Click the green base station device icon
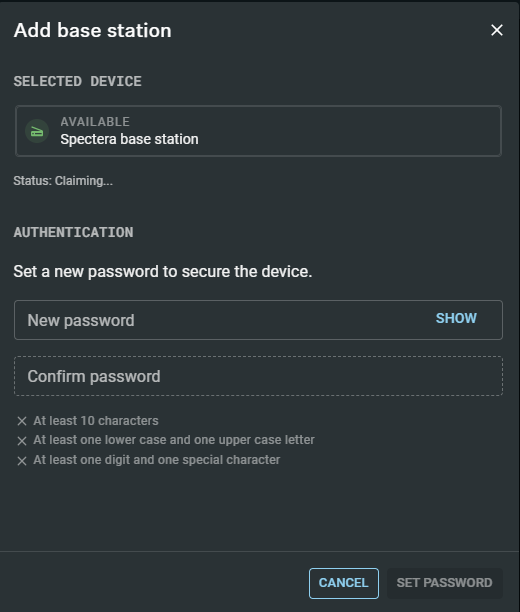520x612 pixels. 37,131
